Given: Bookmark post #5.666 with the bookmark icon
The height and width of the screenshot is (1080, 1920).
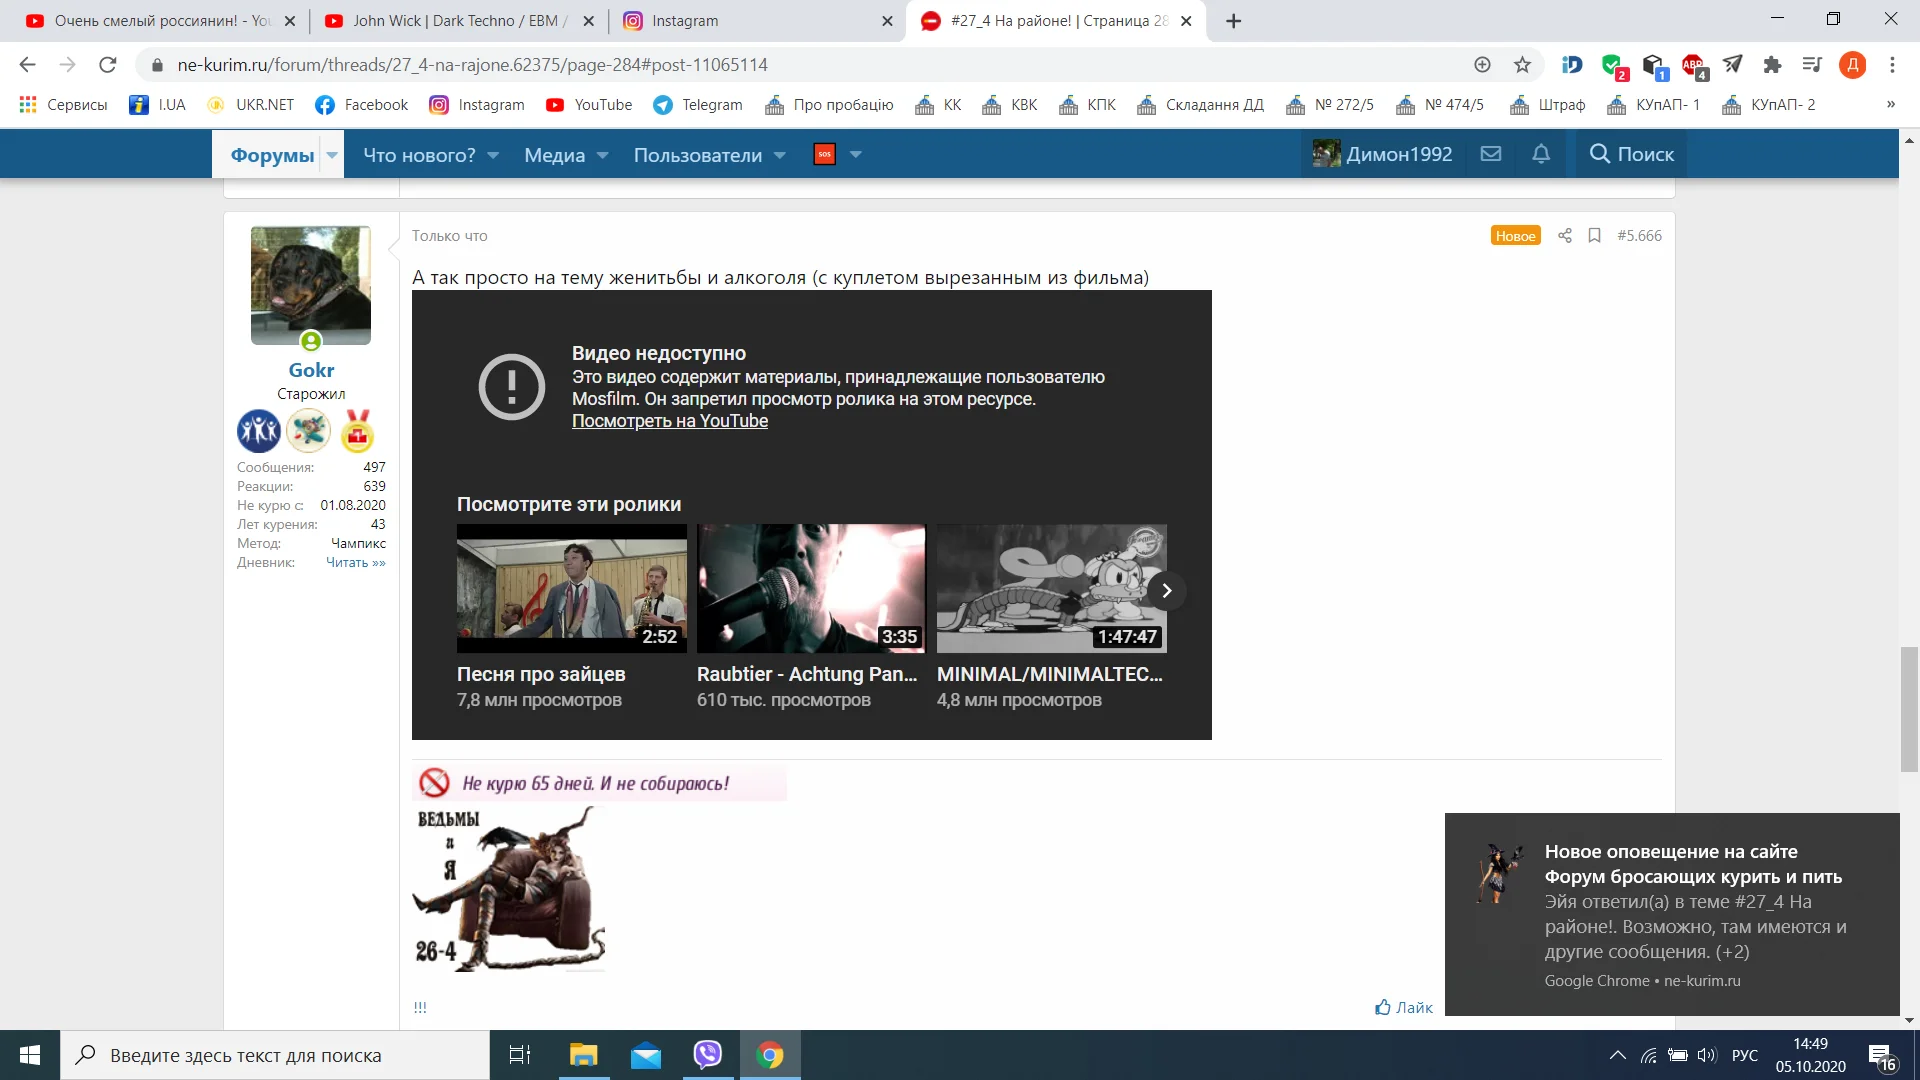Looking at the screenshot, I should (x=1595, y=236).
